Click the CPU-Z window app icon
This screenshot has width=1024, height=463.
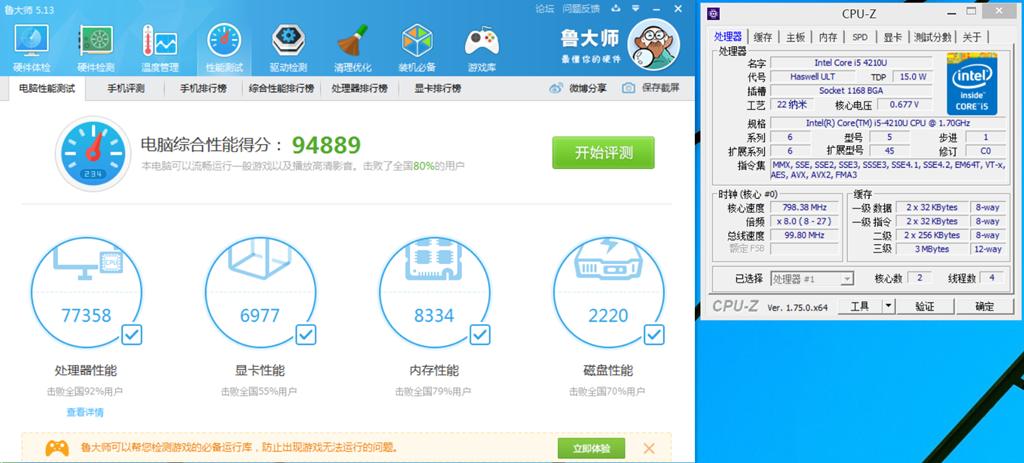tap(714, 14)
